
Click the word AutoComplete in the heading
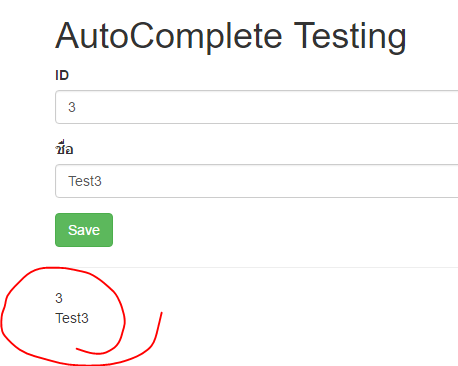tap(169, 36)
